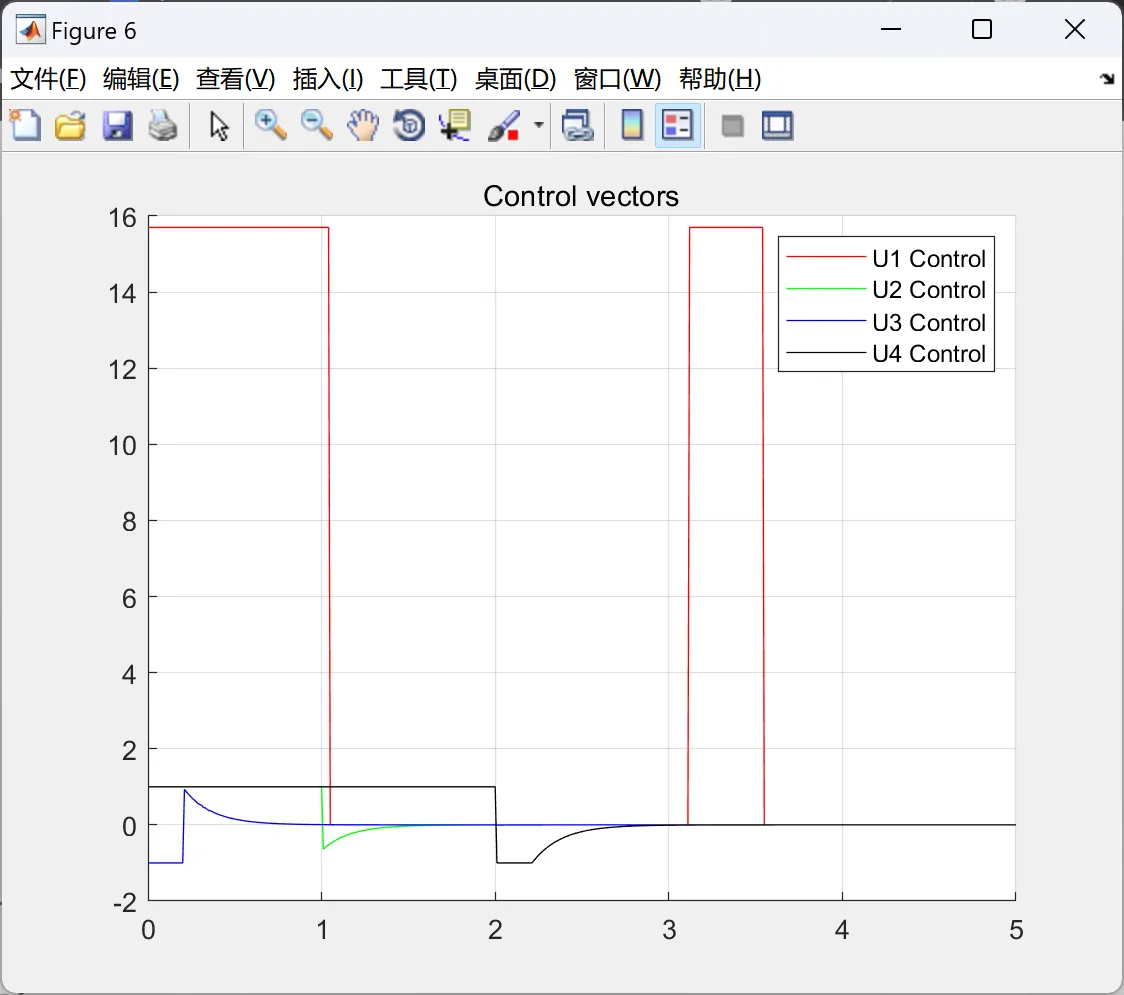1124x995 pixels.
Task: Open a file with the folder icon
Action: click(x=70, y=126)
